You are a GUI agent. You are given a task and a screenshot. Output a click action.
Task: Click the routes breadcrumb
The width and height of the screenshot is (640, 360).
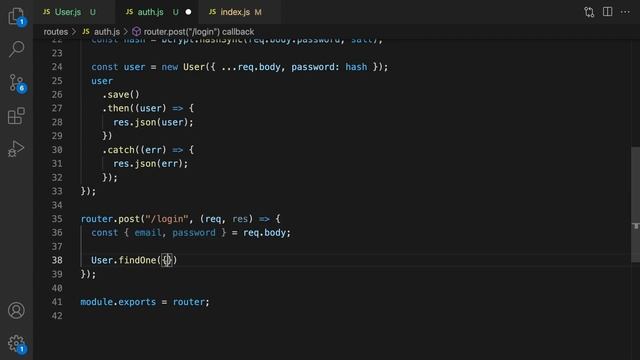(x=56, y=32)
